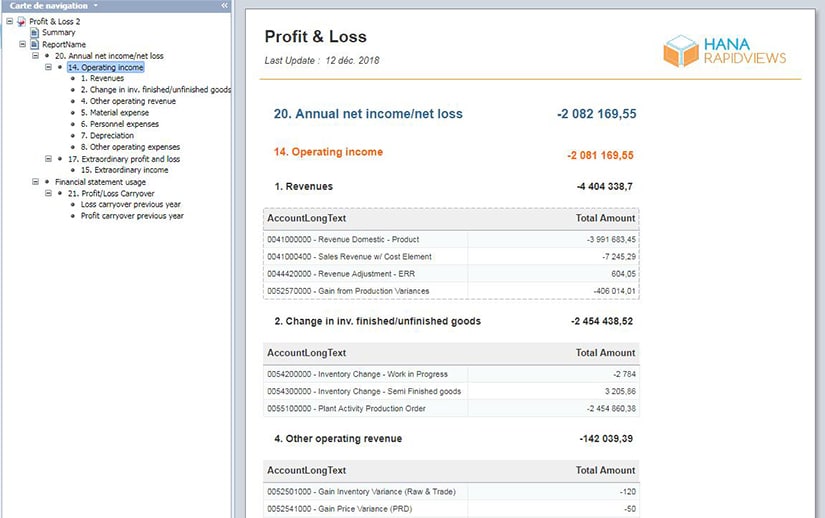Image resolution: width=825 pixels, height=518 pixels.
Task: Click 2. Change in inv. finished/unfinished goods heading in report
Action: coord(377,321)
